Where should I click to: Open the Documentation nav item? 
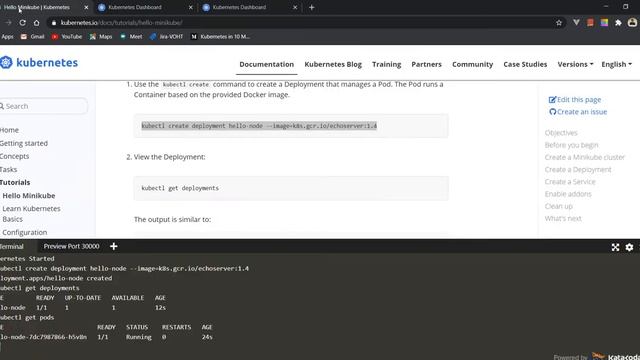(x=267, y=64)
